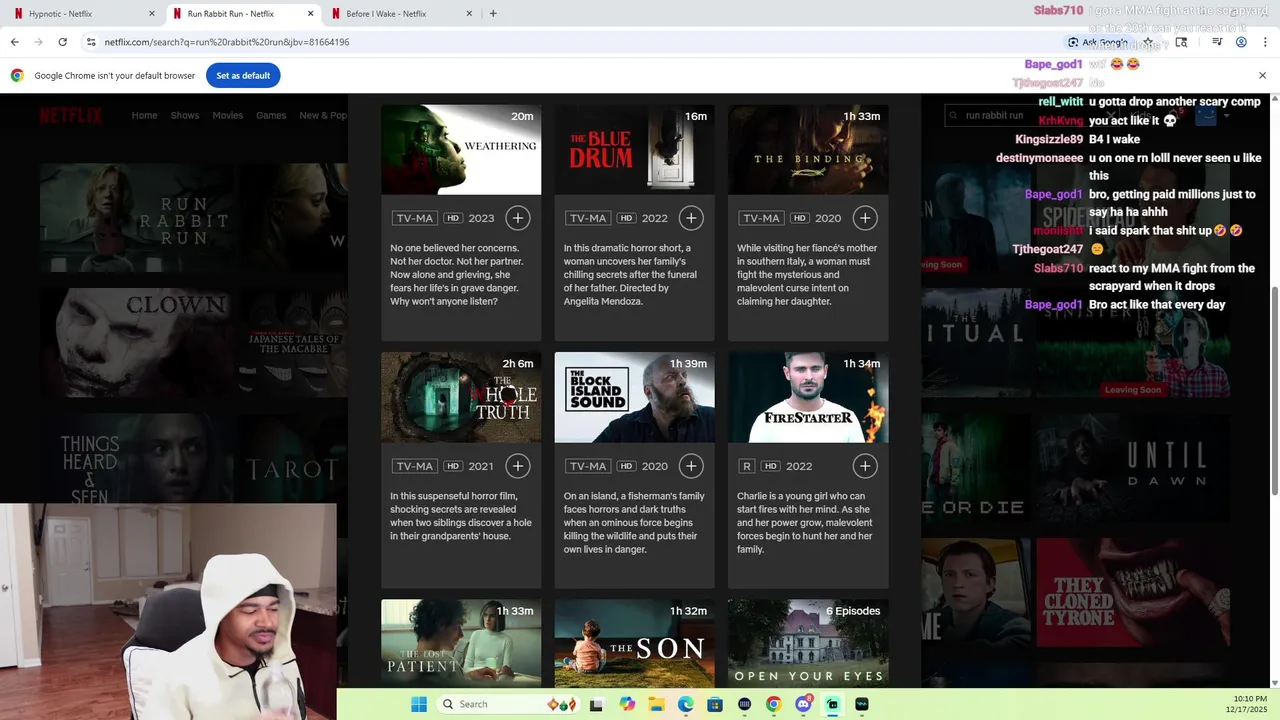The width and height of the screenshot is (1280, 720).
Task: Add The Binding to My List
Action: [x=865, y=218]
